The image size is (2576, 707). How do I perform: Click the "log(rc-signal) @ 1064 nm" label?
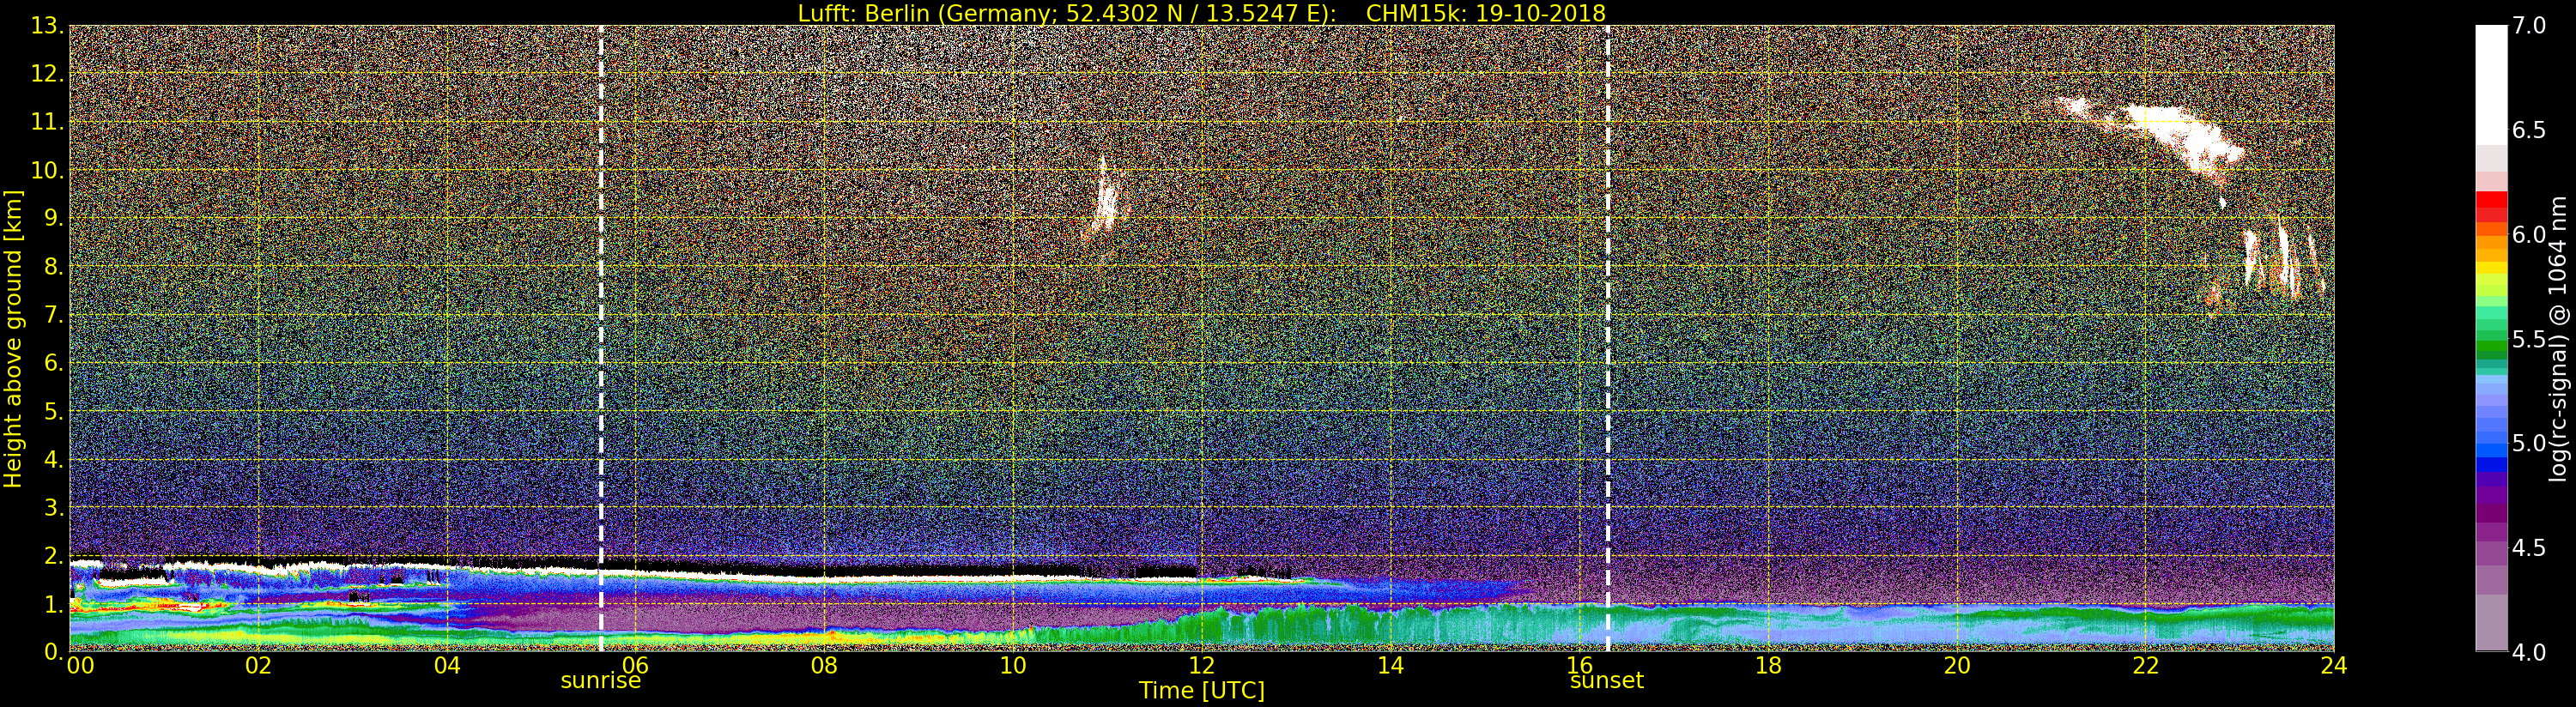point(2556,338)
